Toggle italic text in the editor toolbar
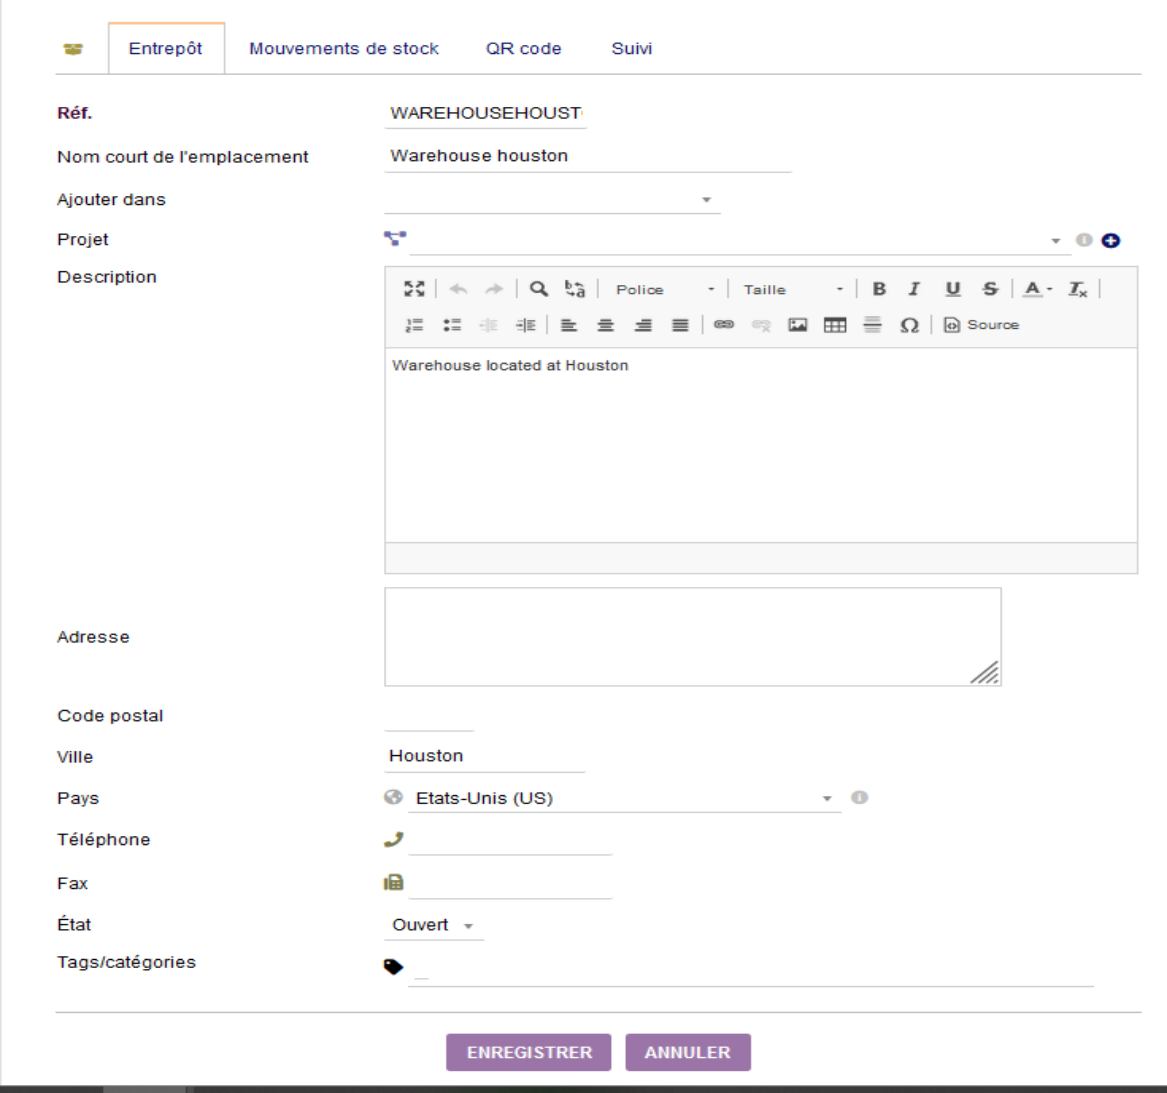The height and width of the screenshot is (1093, 1167). tap(915, 289)
